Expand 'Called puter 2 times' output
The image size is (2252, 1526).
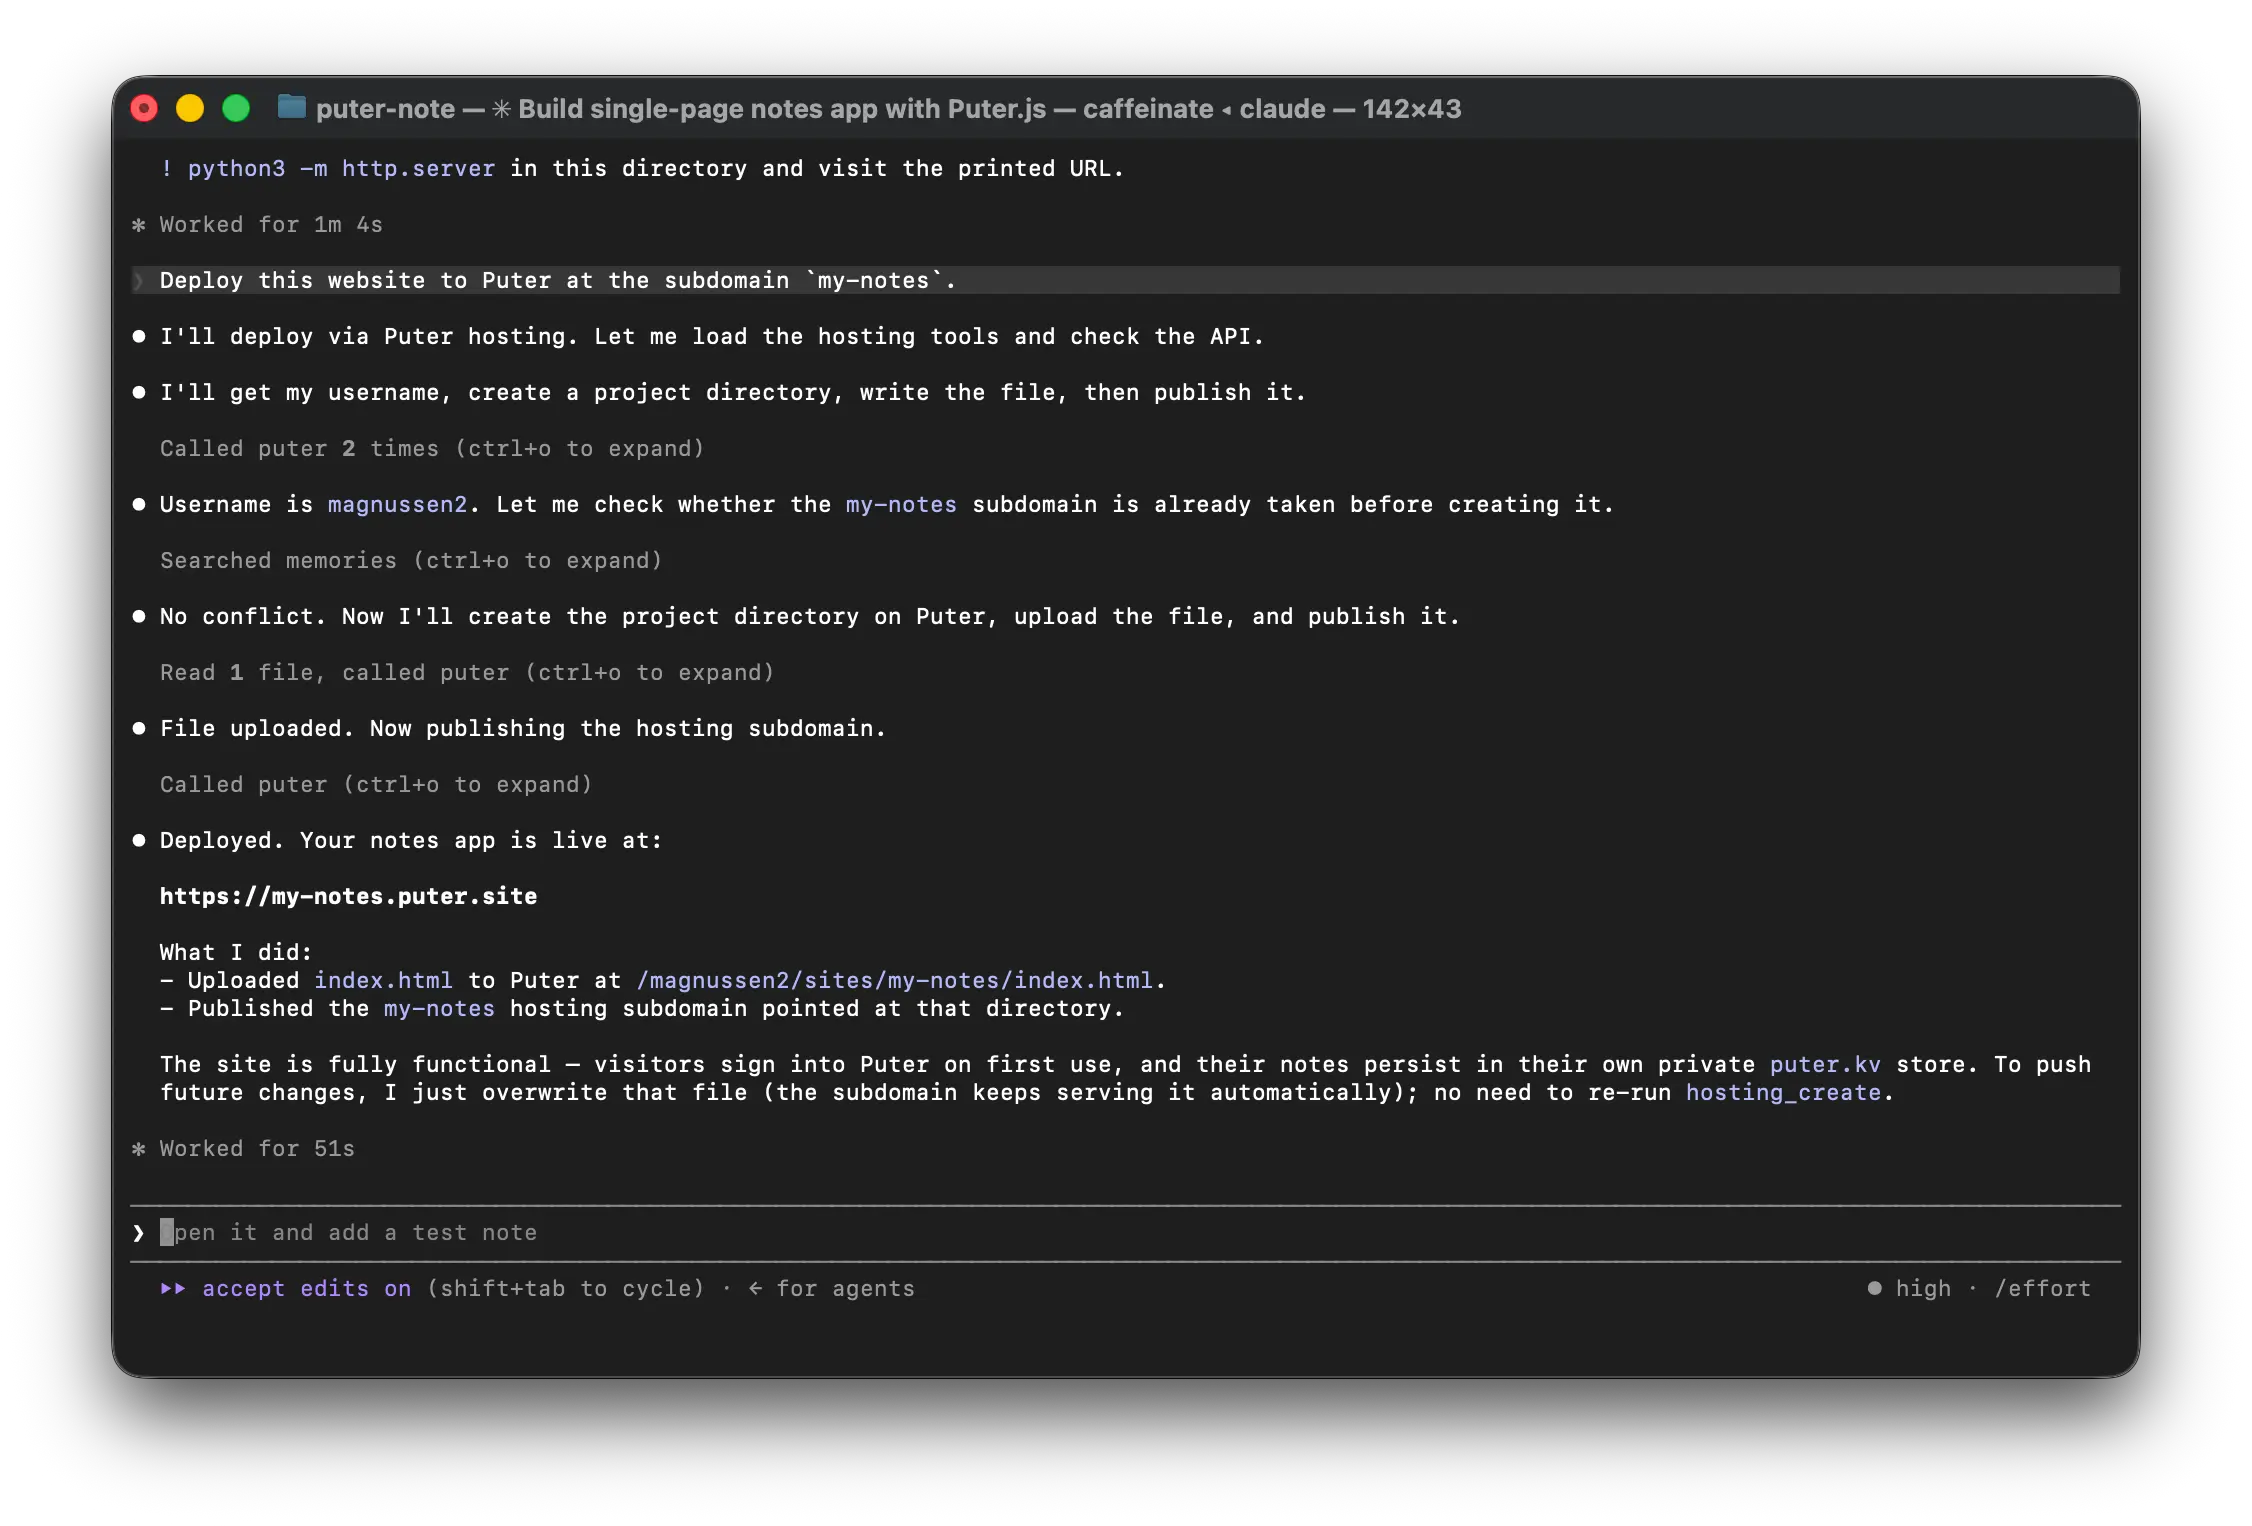[432, 449]
